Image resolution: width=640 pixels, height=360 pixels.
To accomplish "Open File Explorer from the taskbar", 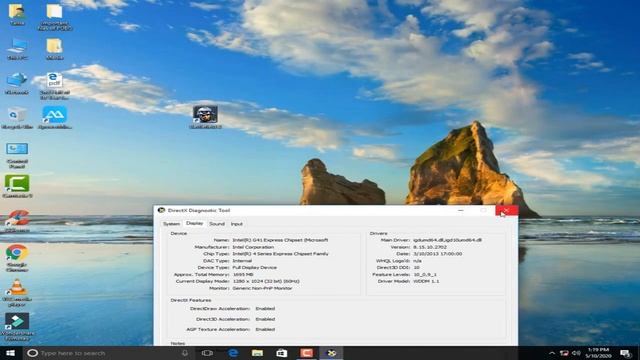I will click(257, 353).
